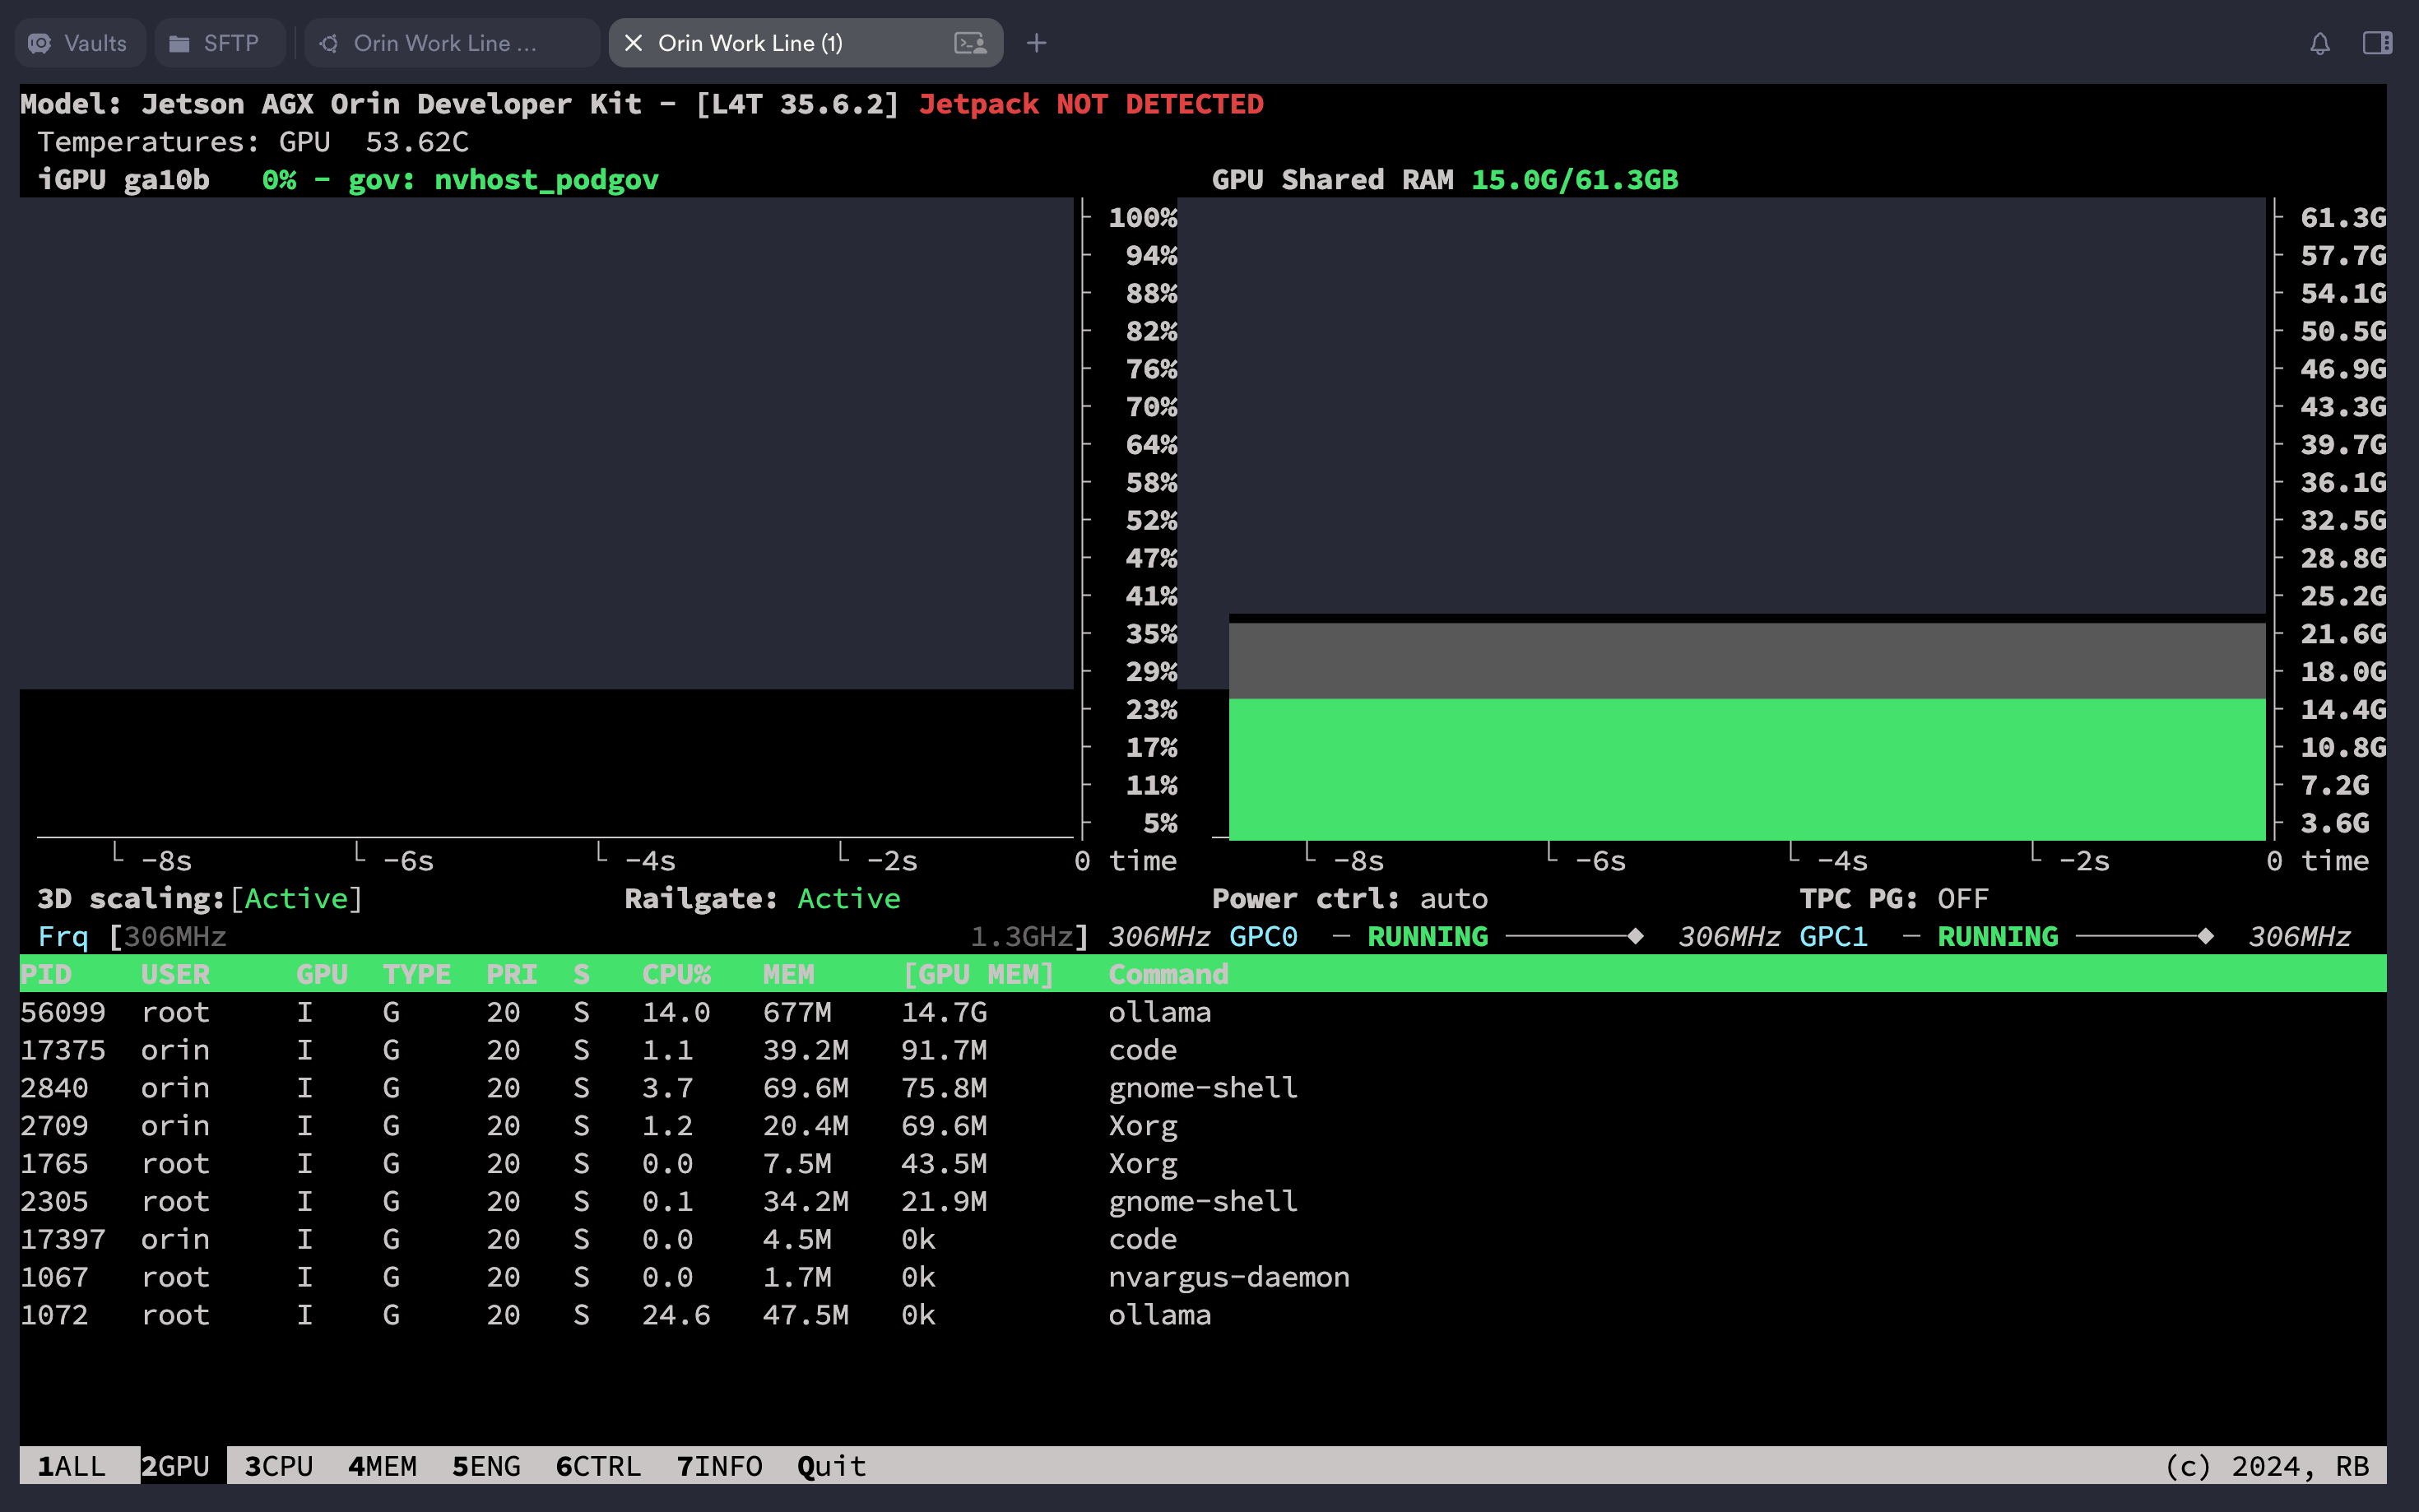
Task: Click the ollama process row PID 56099
Action: [1203, 1012]
